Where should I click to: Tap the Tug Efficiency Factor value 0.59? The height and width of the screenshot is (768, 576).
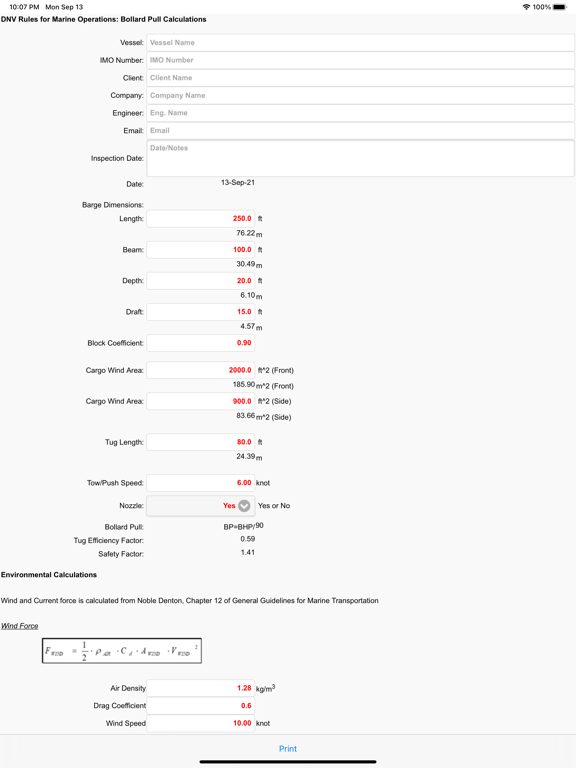click(x=247, y=539)
